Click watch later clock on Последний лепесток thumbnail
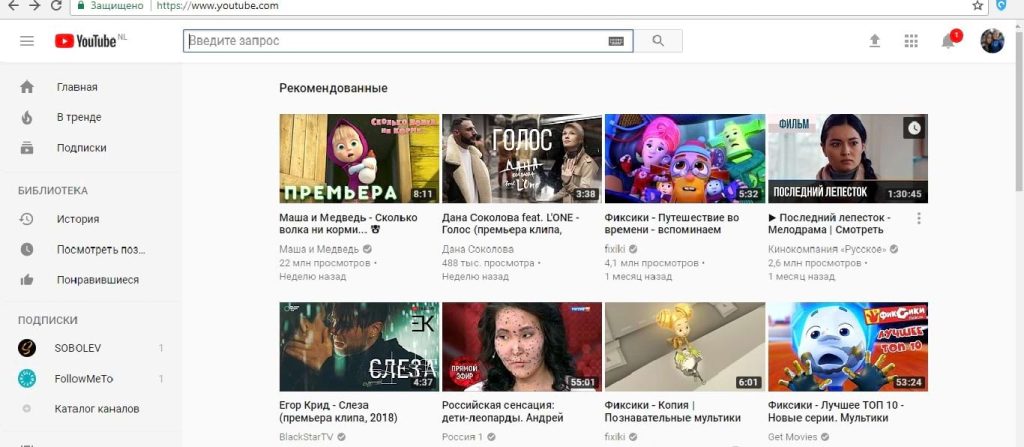 [914, 128]
